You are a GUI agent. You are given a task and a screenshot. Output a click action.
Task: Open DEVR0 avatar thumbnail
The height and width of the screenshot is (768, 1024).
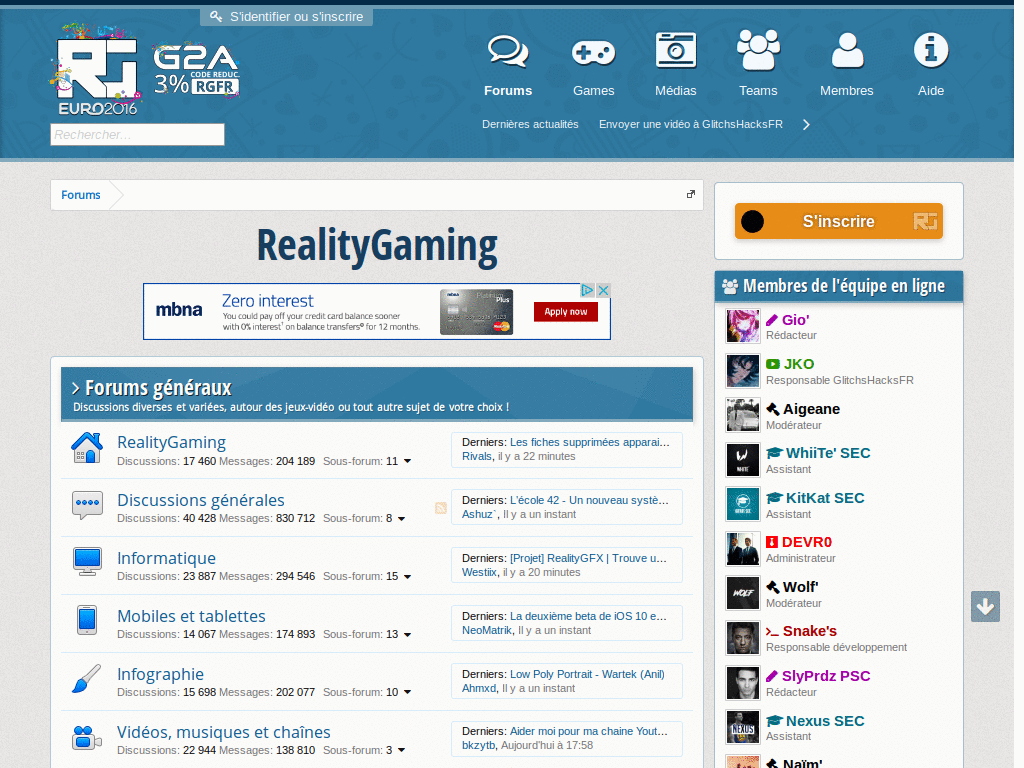[x=743, y=549]
